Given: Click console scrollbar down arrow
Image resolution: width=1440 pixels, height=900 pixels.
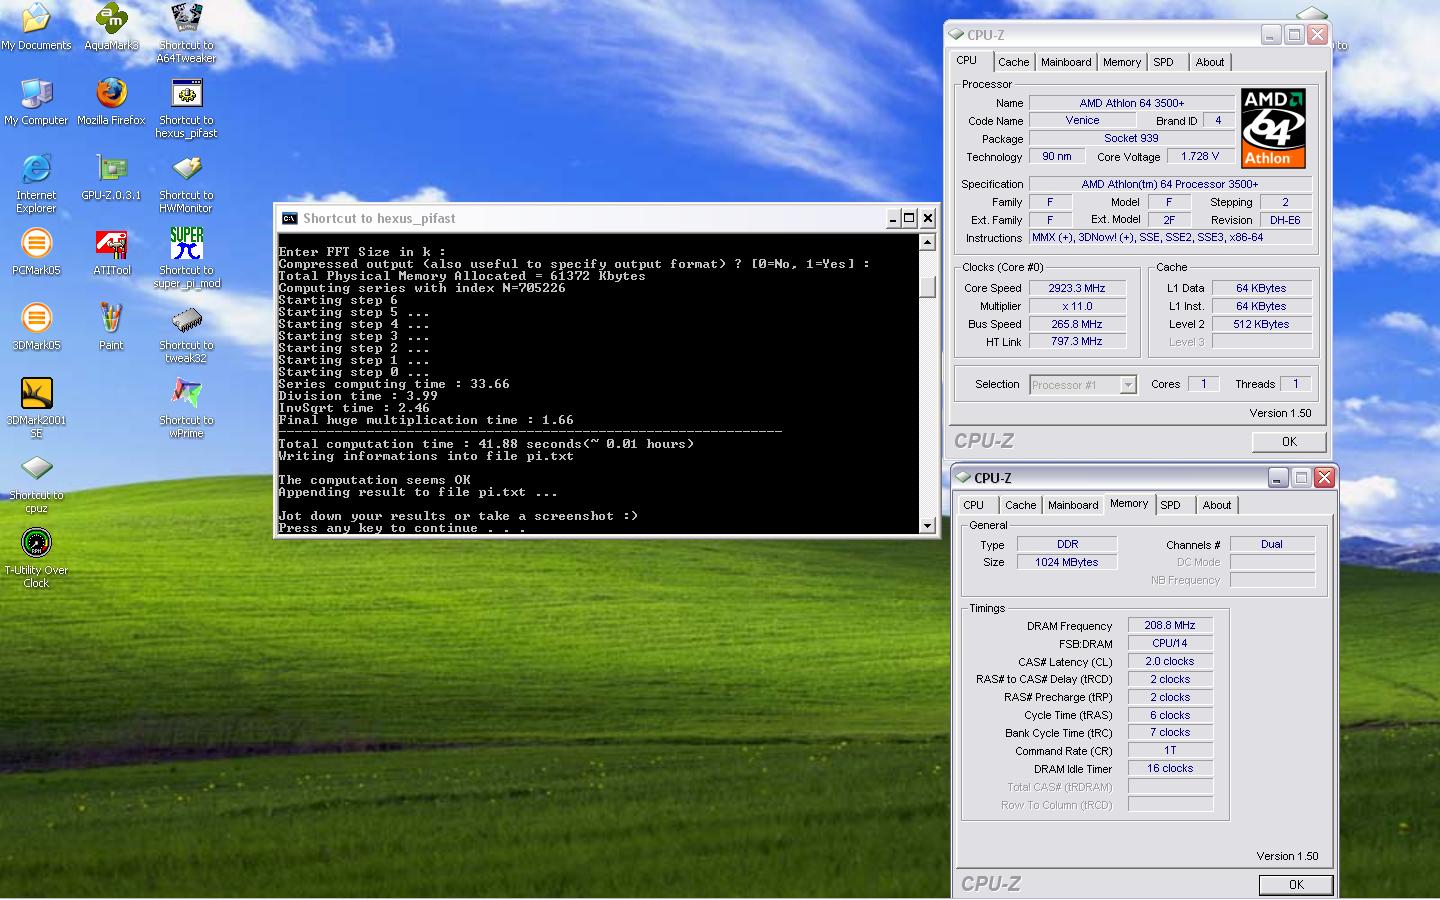Looking at the screenshot, I should [x=927, y=525].
